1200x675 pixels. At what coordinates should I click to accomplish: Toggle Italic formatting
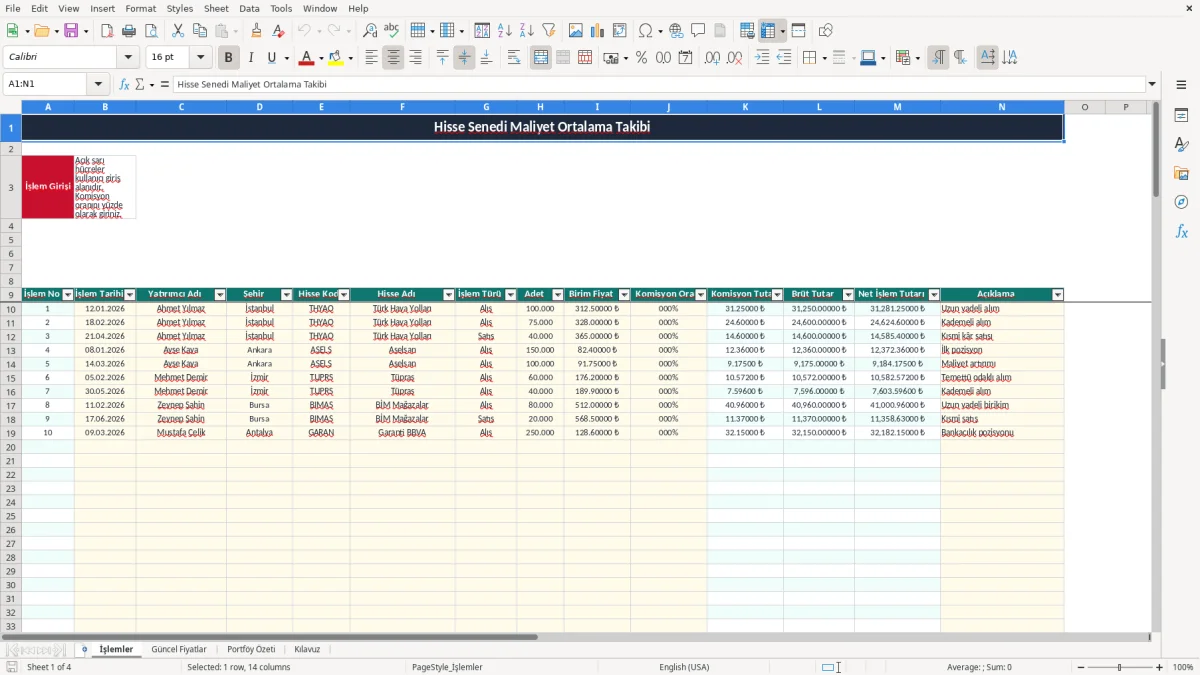pos(251,58)
